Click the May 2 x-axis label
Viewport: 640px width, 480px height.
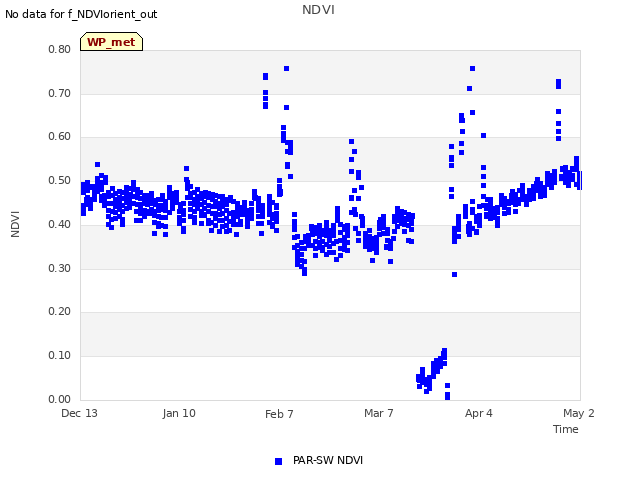[579, 413]
